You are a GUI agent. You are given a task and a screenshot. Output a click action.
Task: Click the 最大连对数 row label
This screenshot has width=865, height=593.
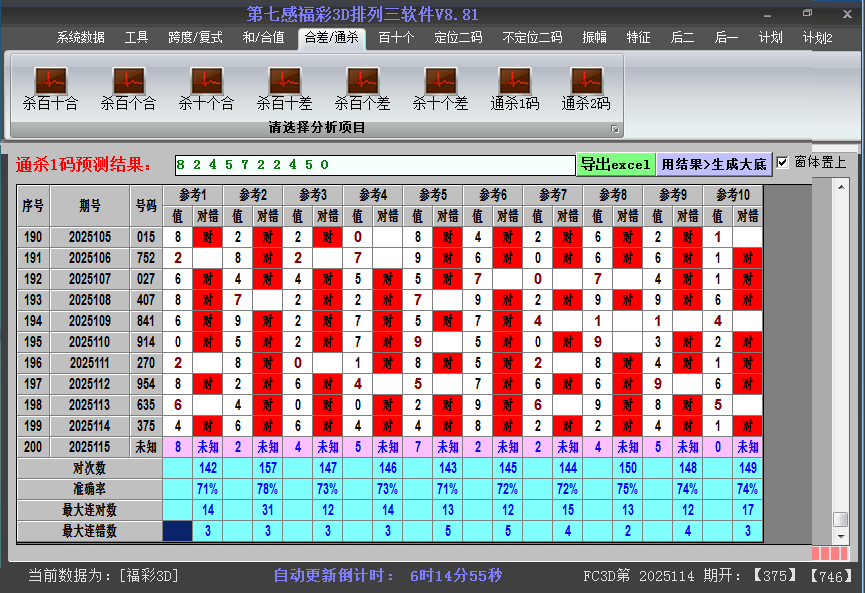point(89,510)
